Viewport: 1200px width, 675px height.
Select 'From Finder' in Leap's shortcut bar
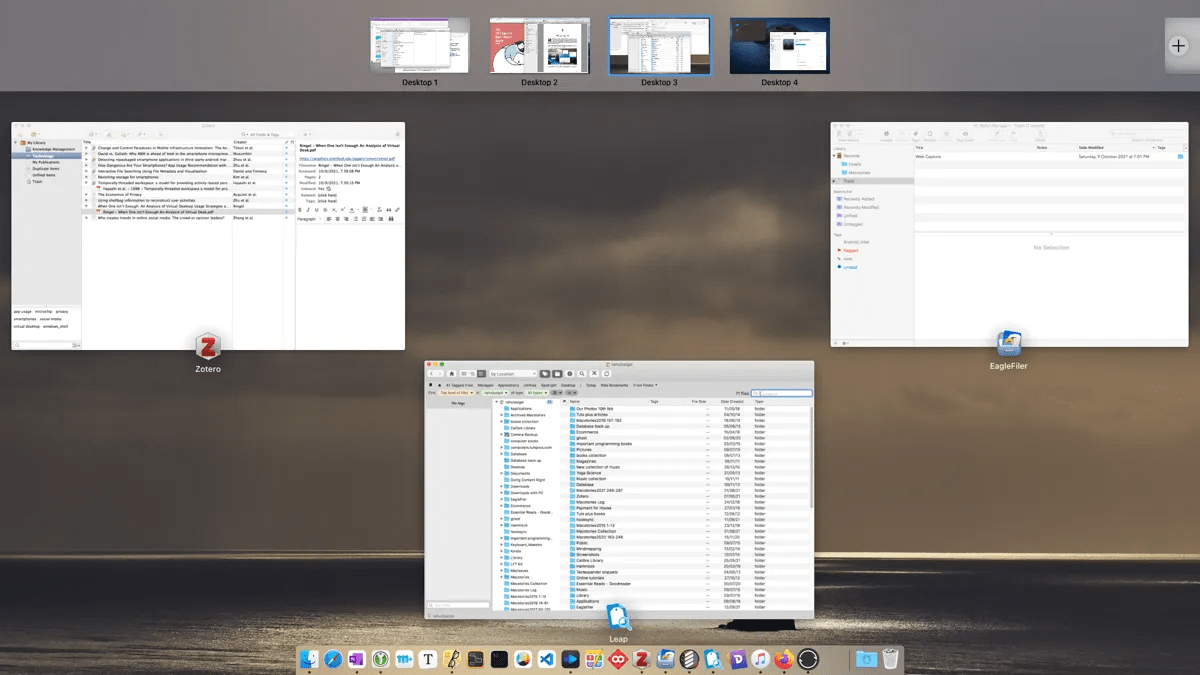[644, 384]
